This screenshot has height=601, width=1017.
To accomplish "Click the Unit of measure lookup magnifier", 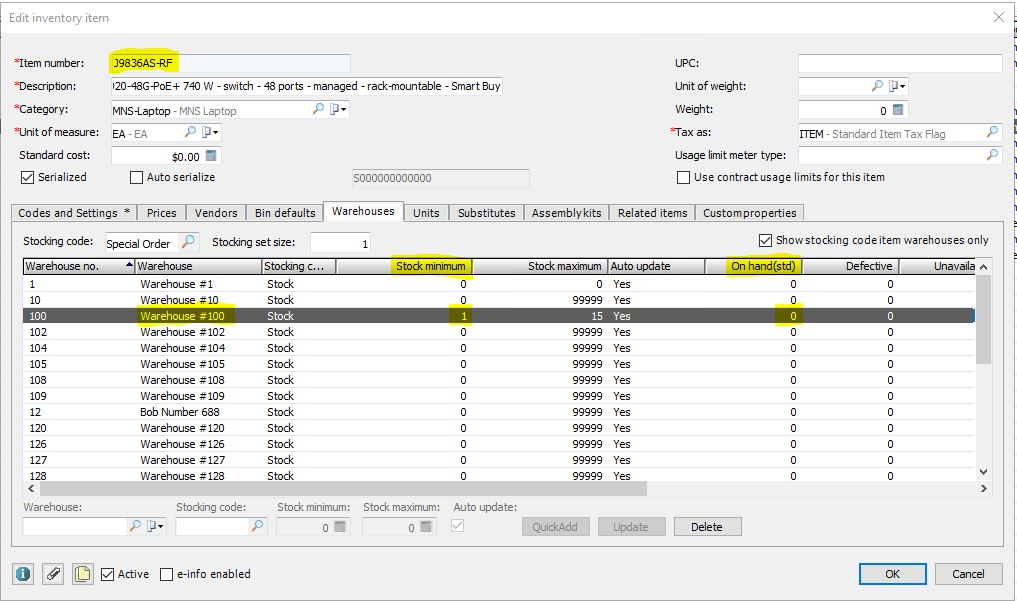I will pos(190,132).
